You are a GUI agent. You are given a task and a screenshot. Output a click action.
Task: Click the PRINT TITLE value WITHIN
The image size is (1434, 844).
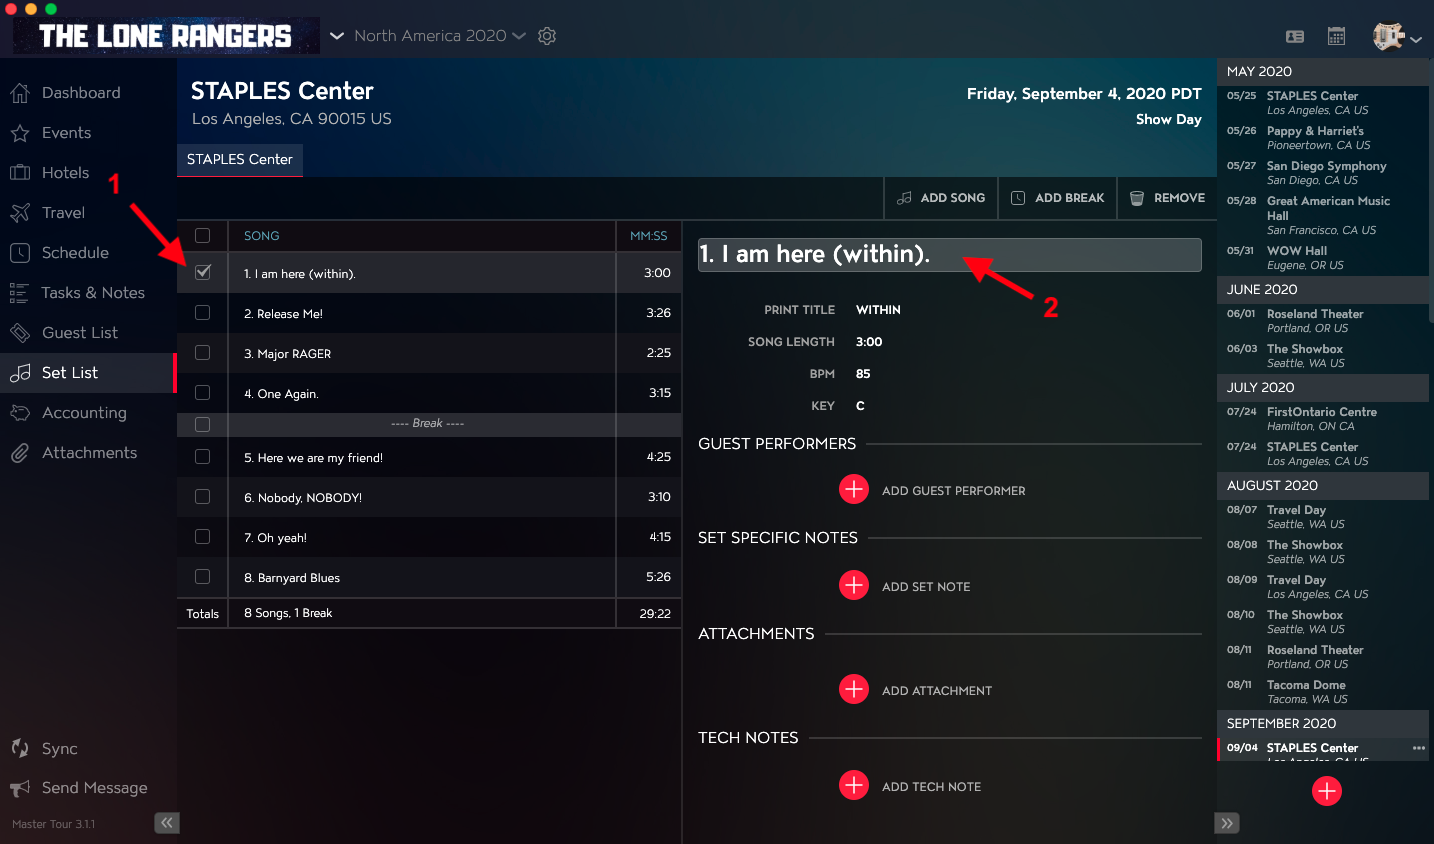click(x=878, y=310)
